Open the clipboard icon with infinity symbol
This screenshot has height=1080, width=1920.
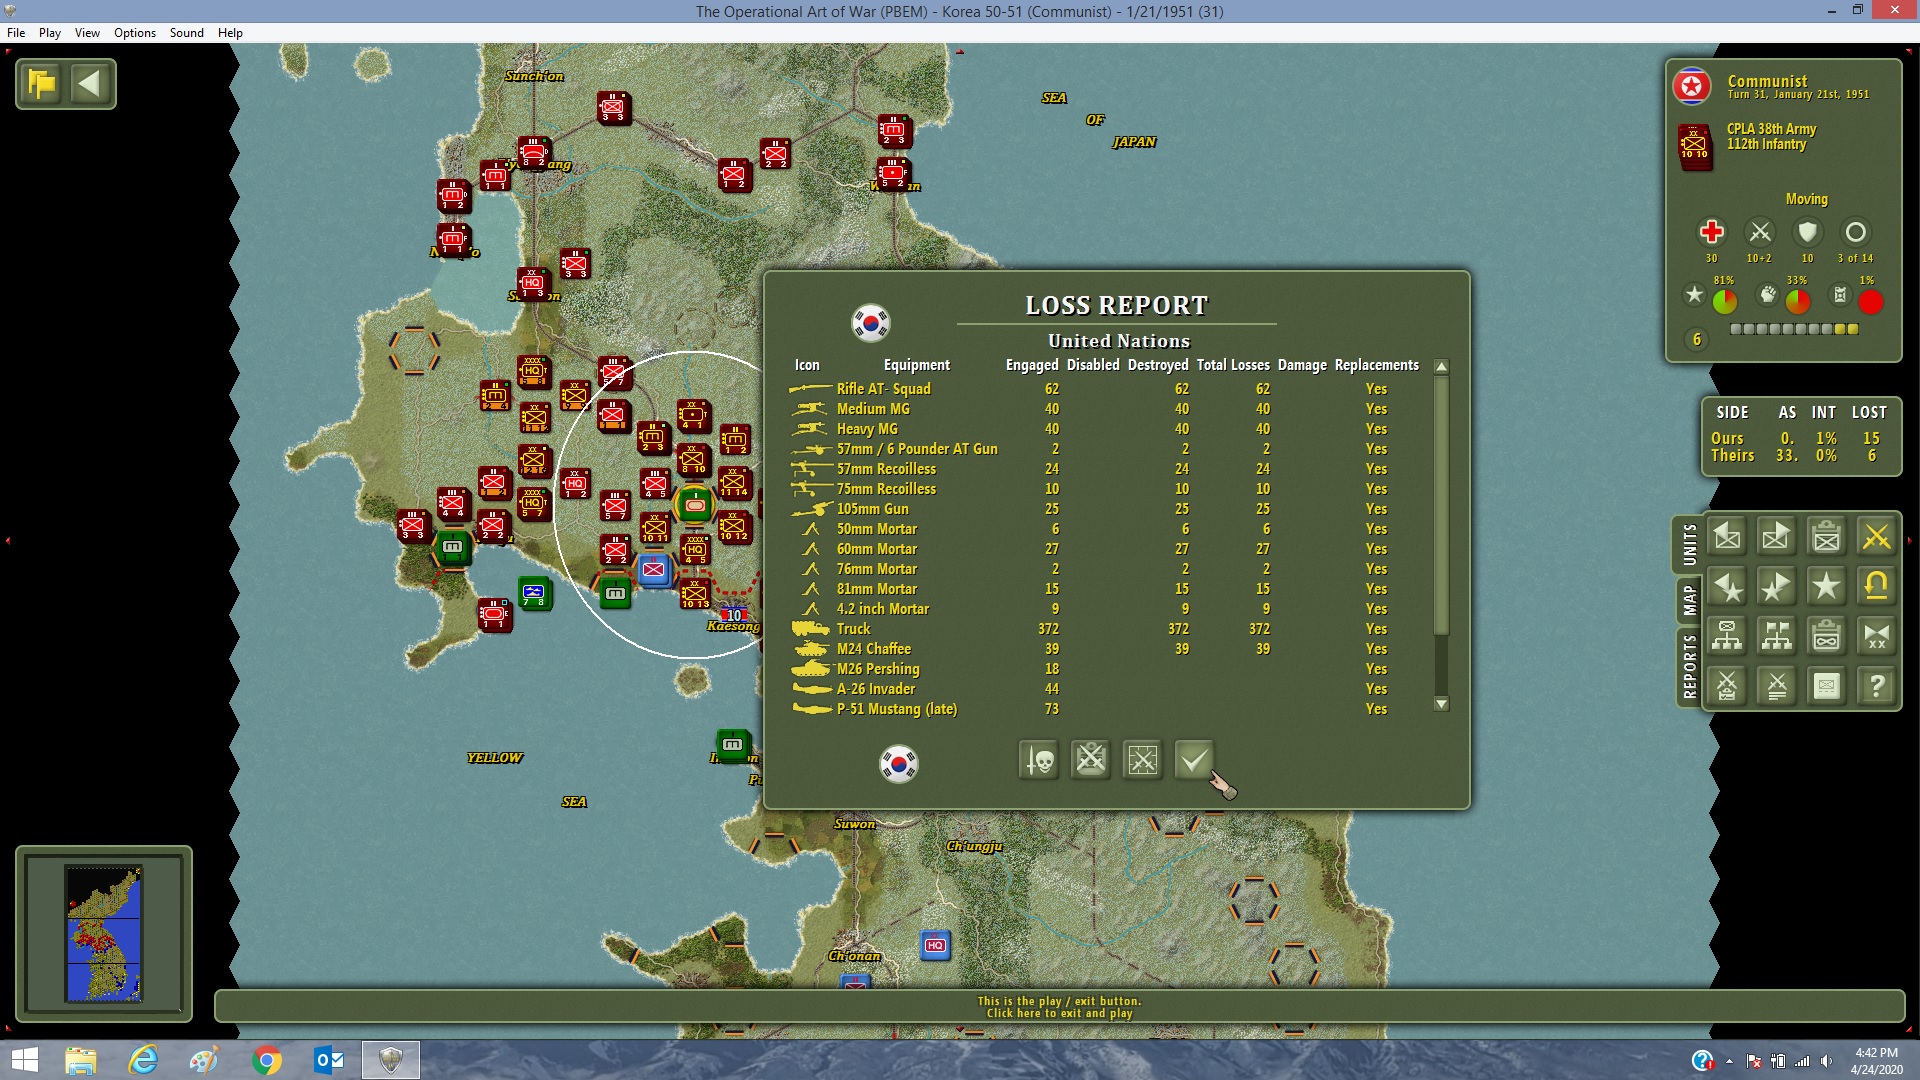(x=1827, y=636)
